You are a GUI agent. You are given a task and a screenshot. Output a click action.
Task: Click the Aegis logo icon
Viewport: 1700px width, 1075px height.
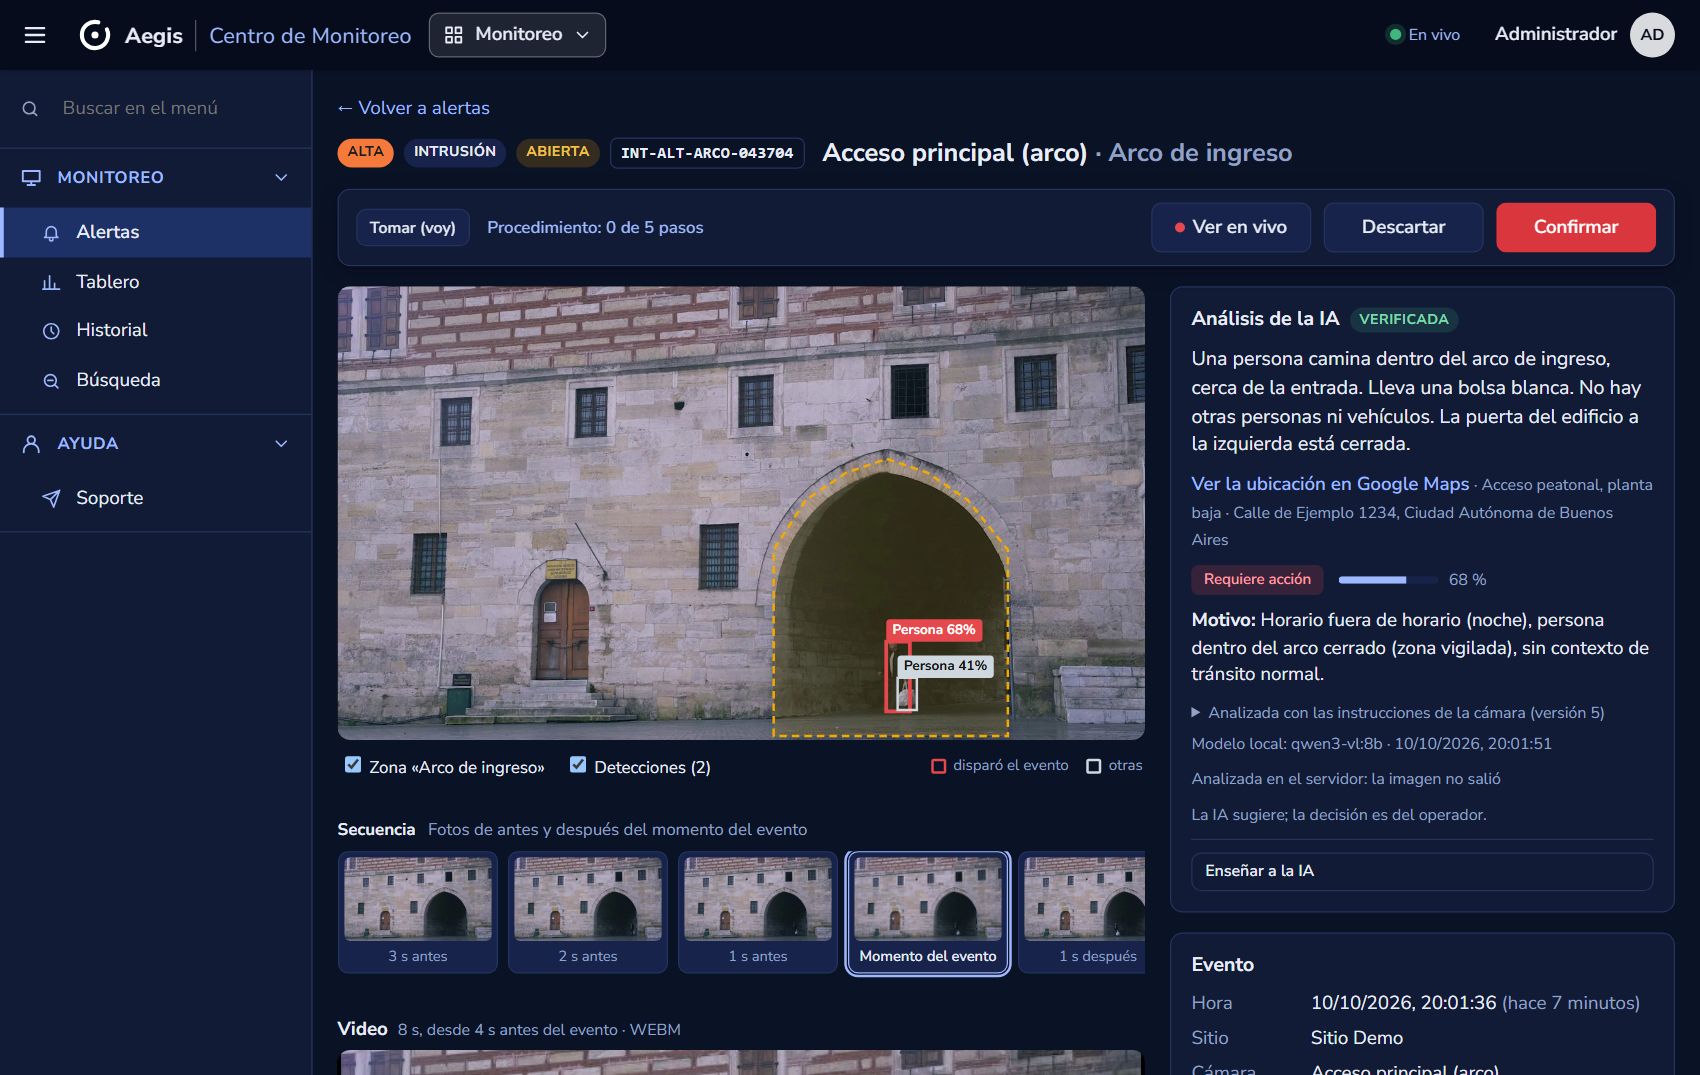tap(95, 35)
